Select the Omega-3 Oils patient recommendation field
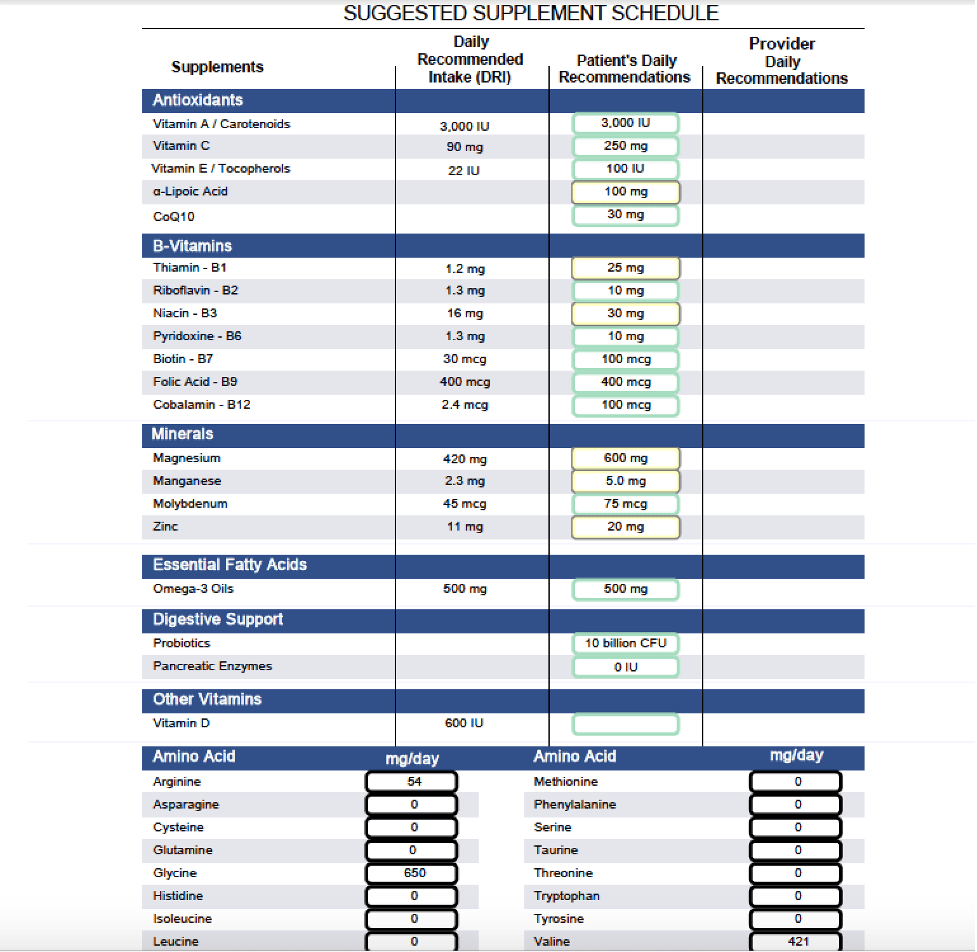The image size is (977, 952). tap(625, 589)
